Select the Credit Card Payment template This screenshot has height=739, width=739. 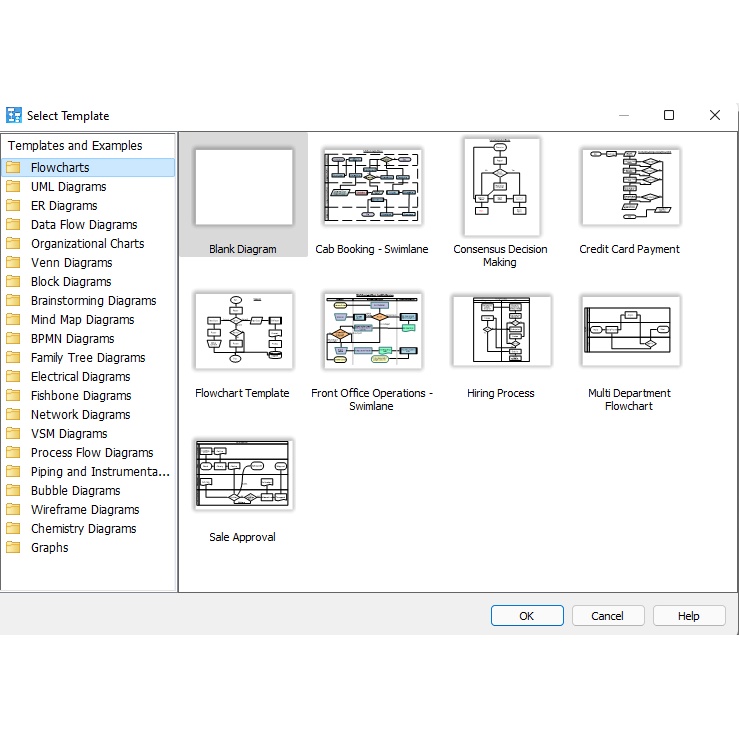pyautogui.click(x=629, y=187)
